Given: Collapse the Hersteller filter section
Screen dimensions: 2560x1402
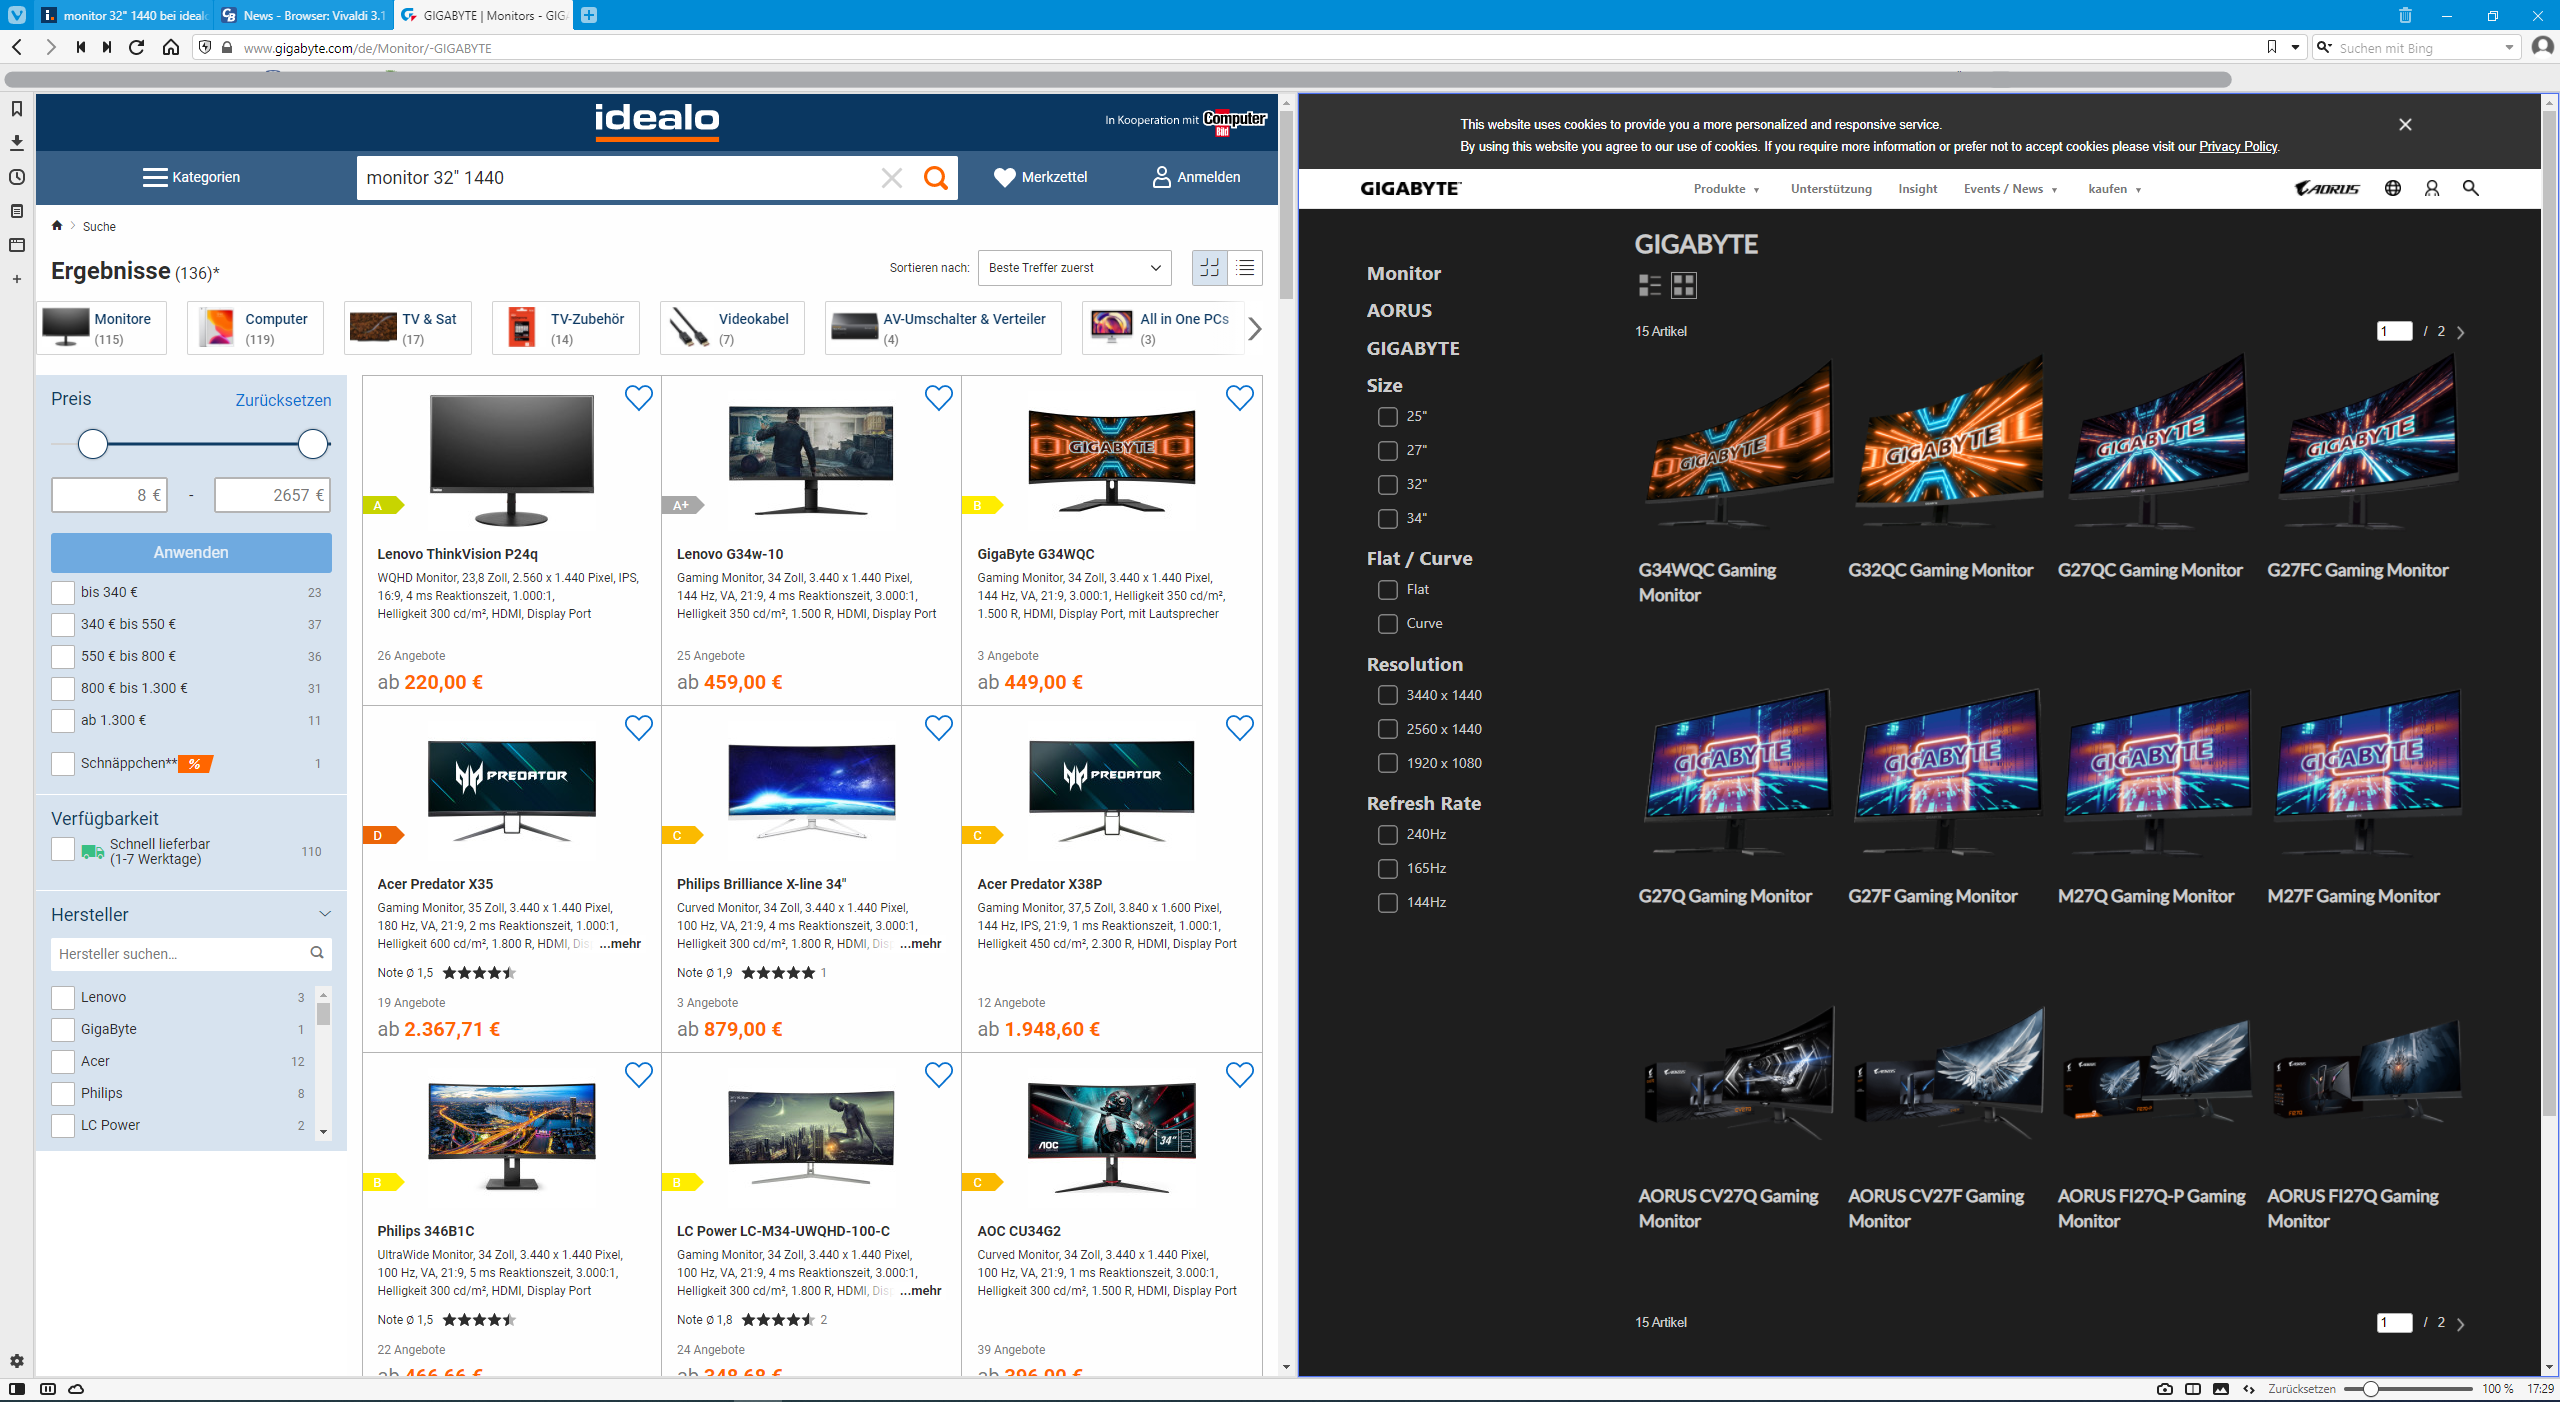Looking at the screenshot, I should tap(324, 914).
